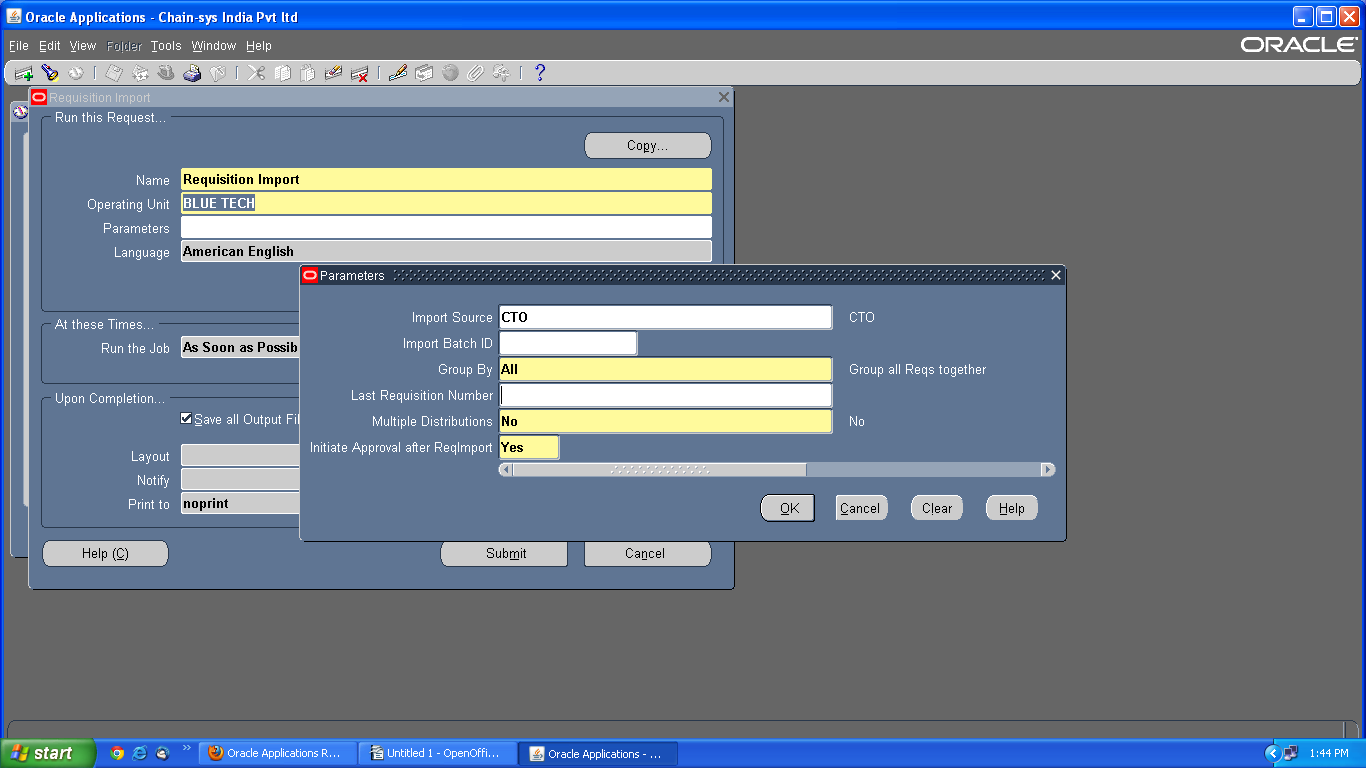Toggle the Save all Output Files checkbox

coord(186,419)
